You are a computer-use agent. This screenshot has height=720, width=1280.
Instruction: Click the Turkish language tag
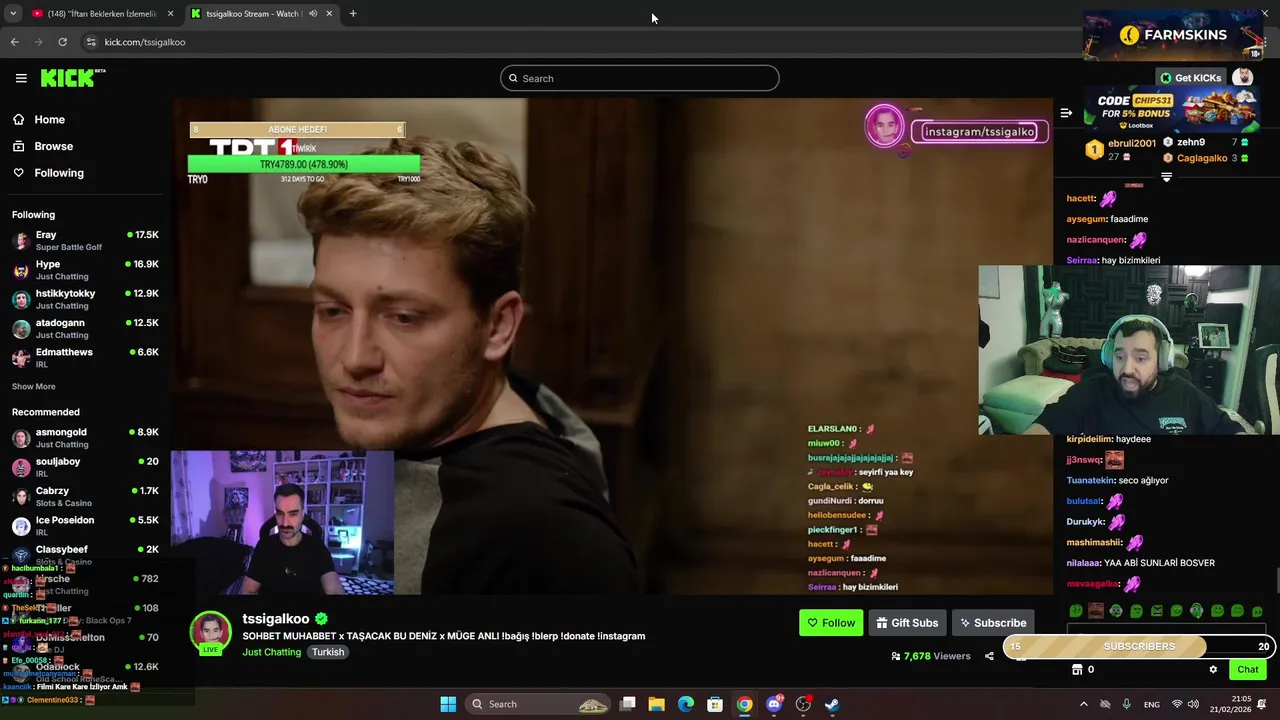(x=327, y=652)
